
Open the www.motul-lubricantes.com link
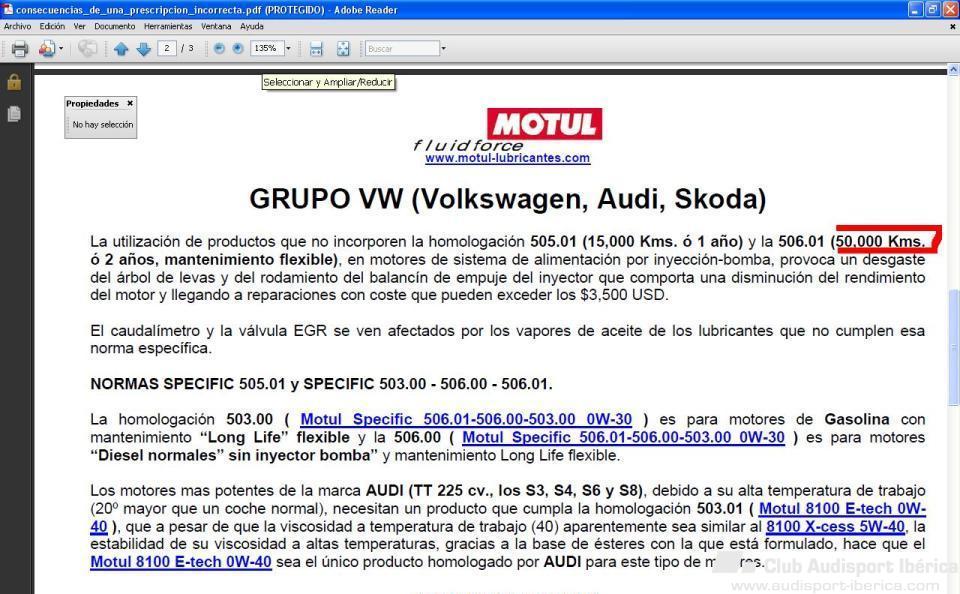pyautogui.click(x=508, y=158)
